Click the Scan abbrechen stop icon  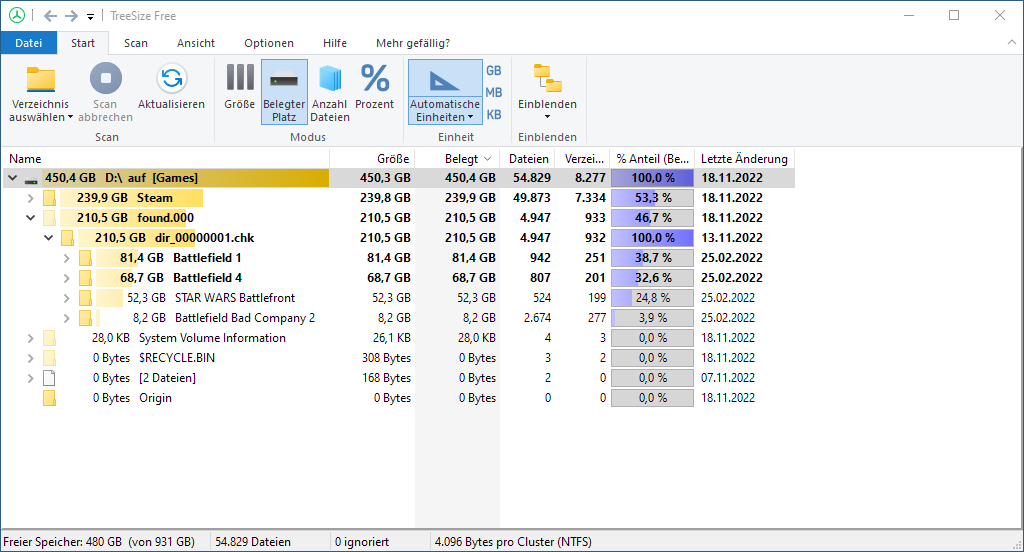click(105, 78)
